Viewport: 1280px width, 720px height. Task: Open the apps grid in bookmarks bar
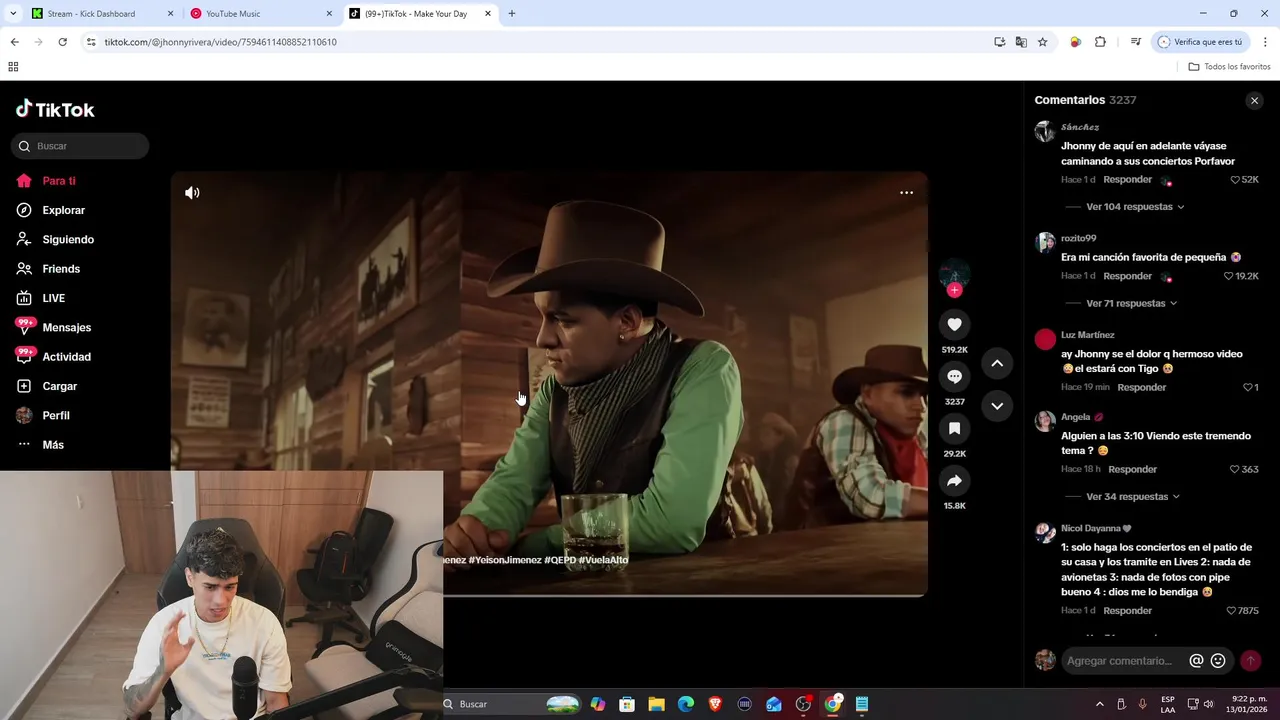click(x=13, y=67)
